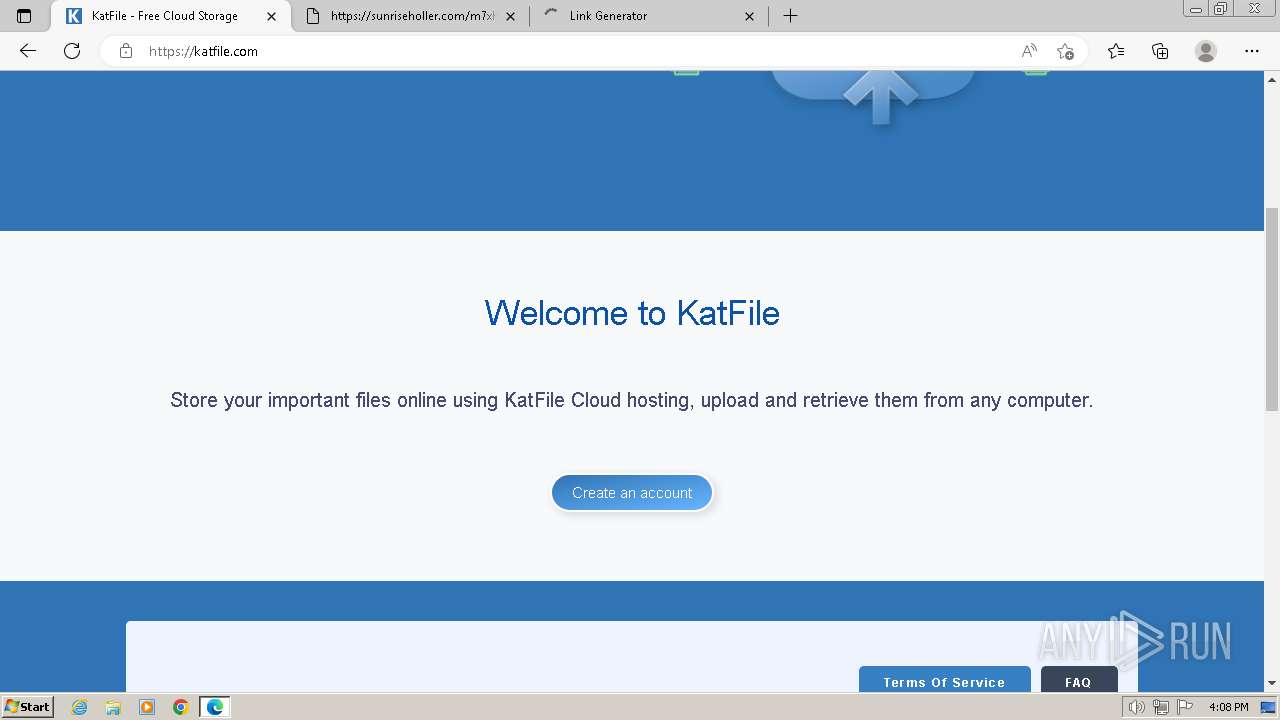The width and height of the screenshot is (1280, 720).
Task: Open the Windows Start menu
Action: [x=27, y=706]
